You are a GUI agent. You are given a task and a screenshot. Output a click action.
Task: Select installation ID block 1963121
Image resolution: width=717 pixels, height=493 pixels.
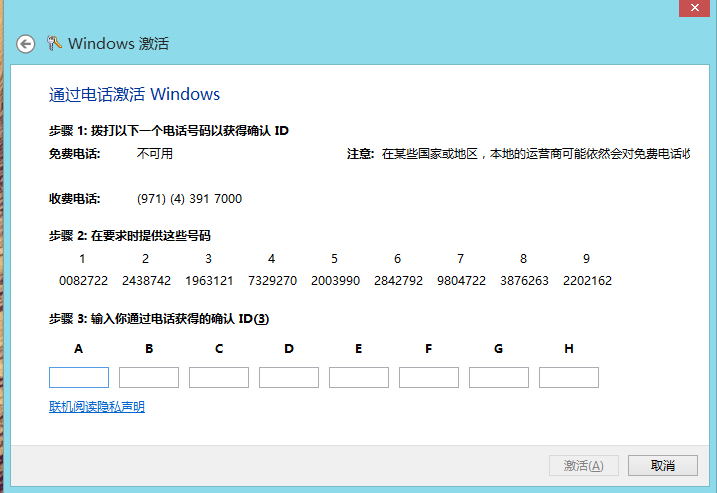[x=209, y=280]
